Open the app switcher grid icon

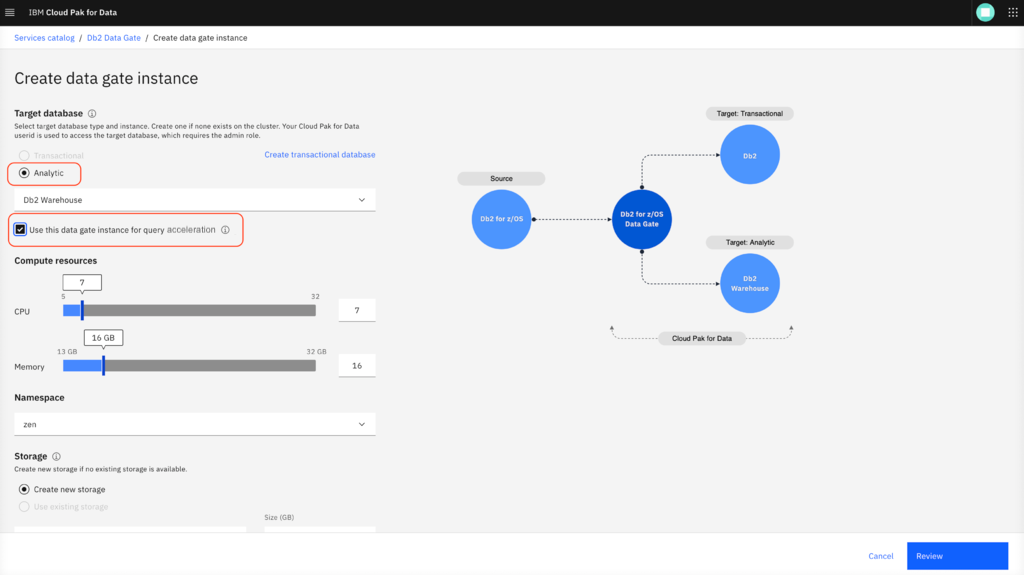click(x=1012, y=12)
